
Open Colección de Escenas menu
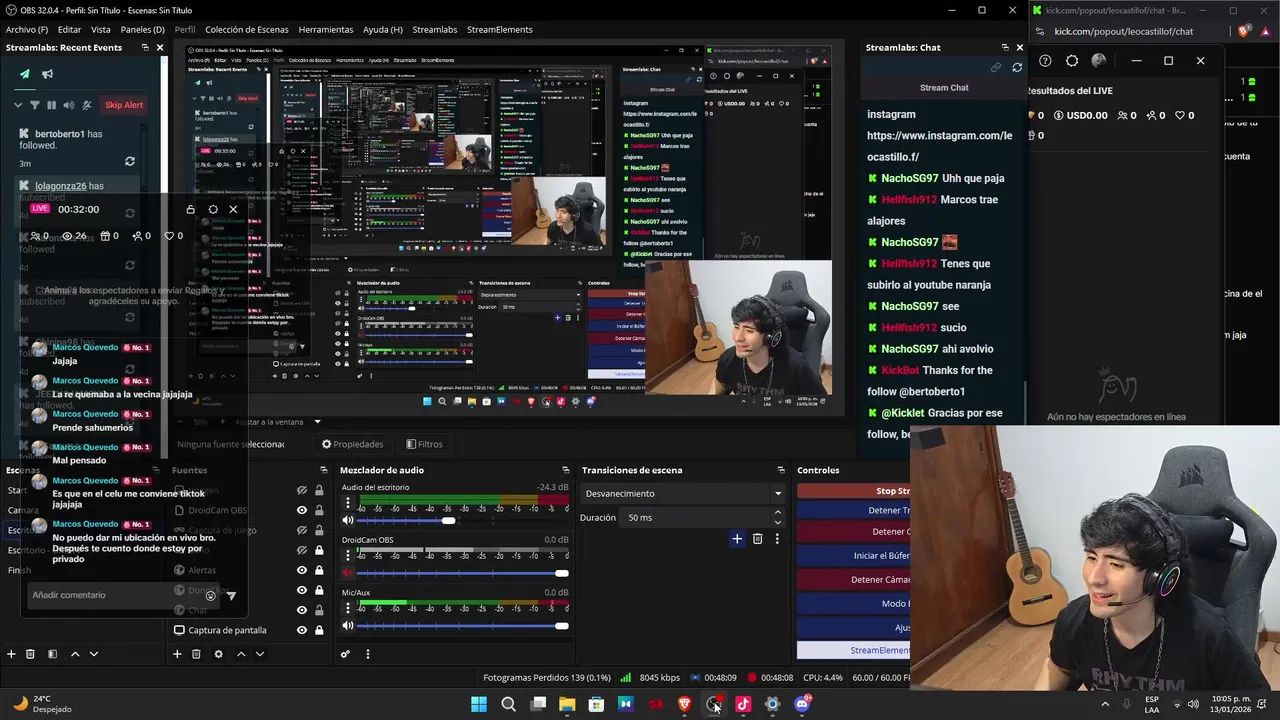pos(247,29)
